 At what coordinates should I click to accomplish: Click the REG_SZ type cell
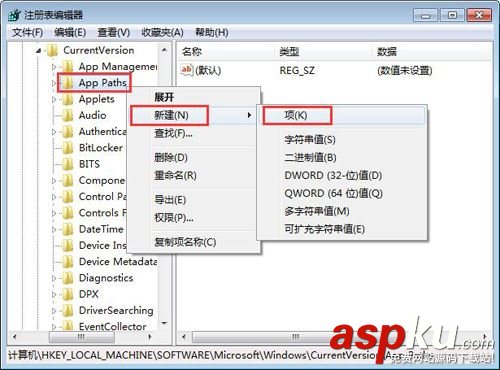point(297,70)
